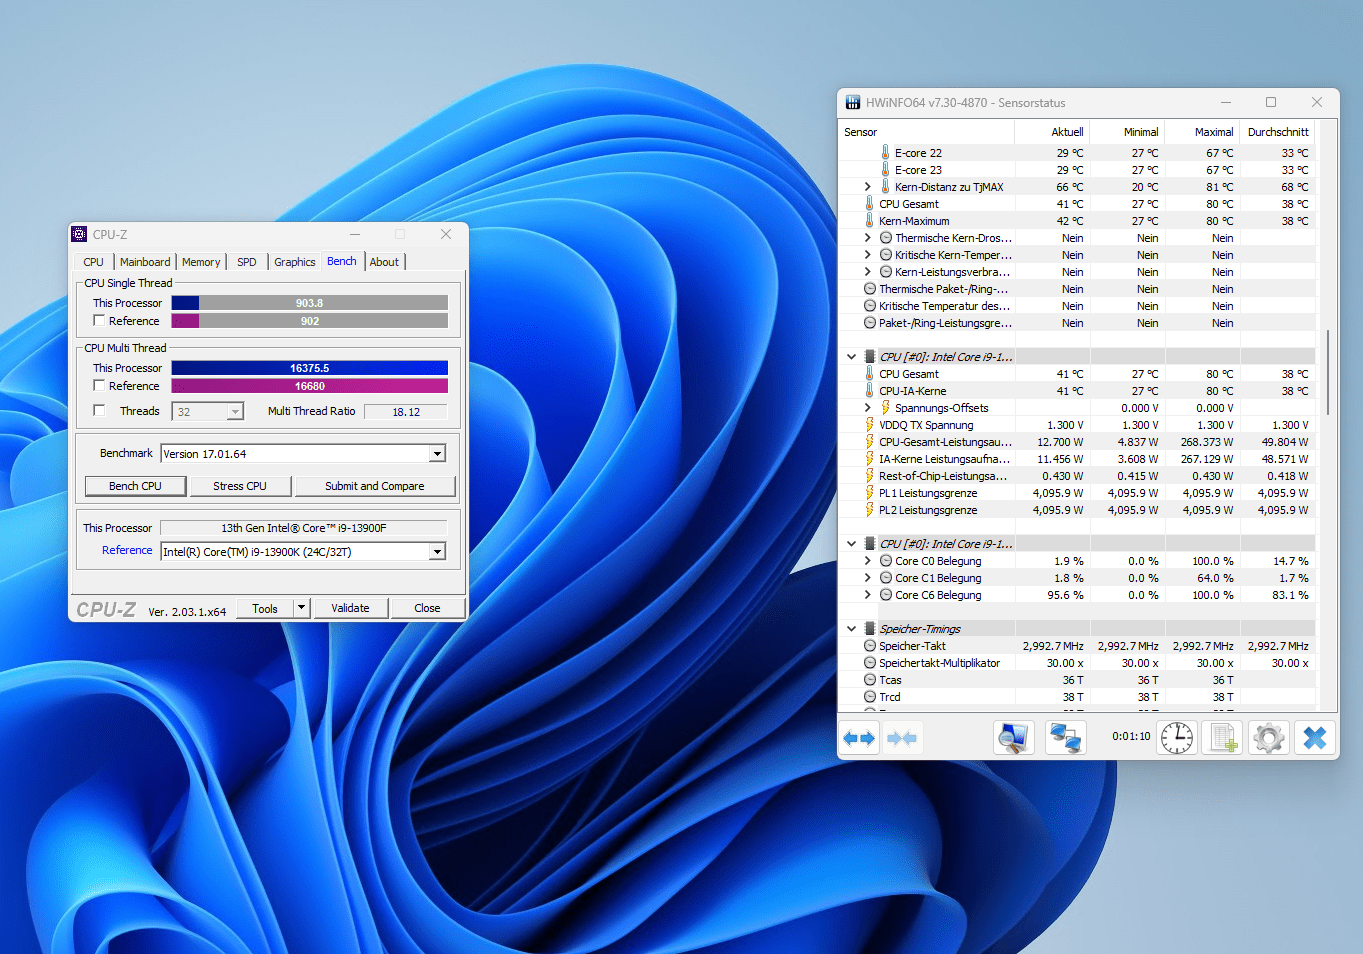The width and height of the screenshot is (1363, 954).
Task: Expand the Thermische Kern-Dros row
Action: [x=867, y=238]
